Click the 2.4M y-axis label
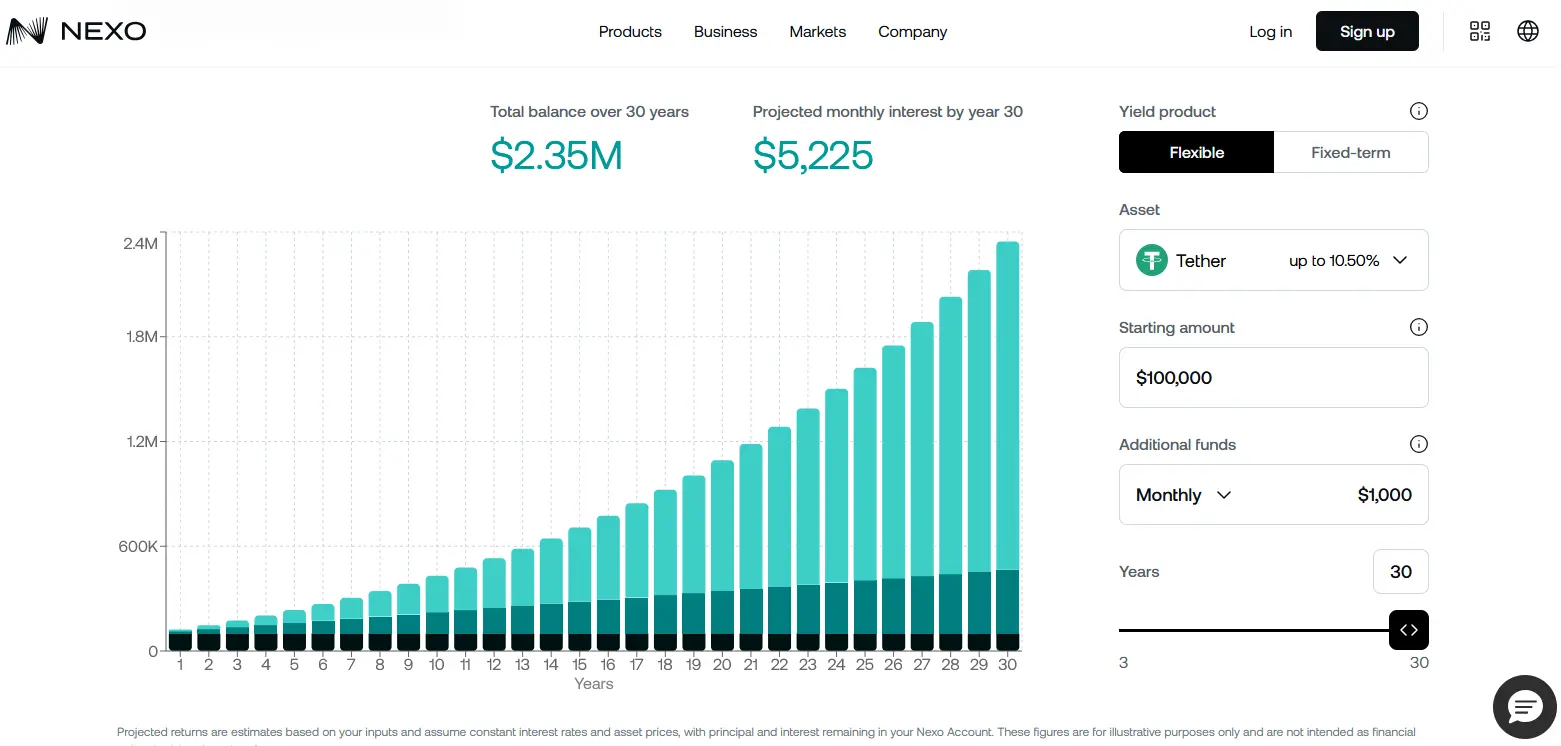 [141, 243]
